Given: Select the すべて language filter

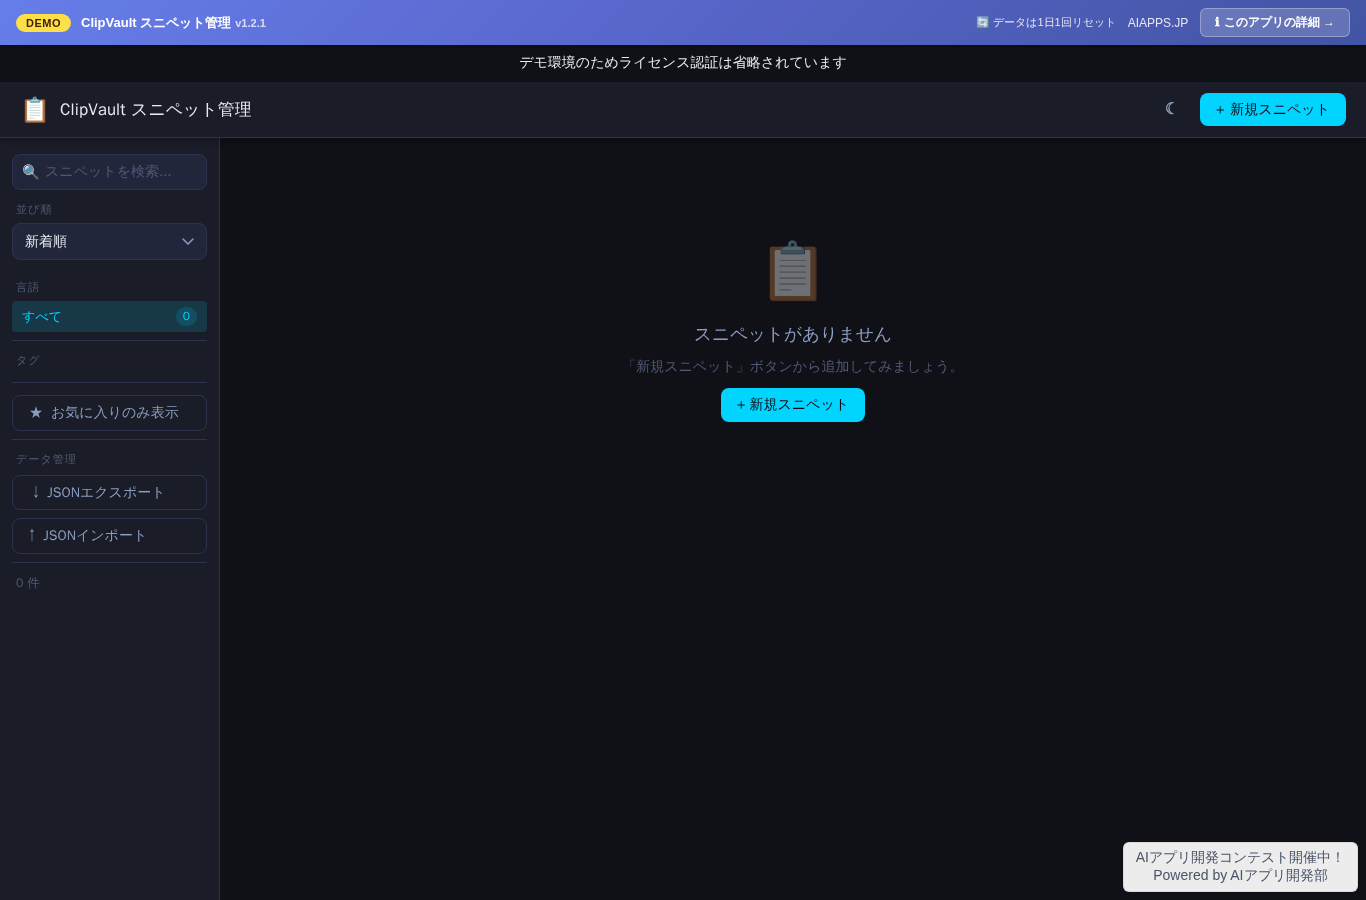Looking at the screenshot, I should click(x=109, y=316).
